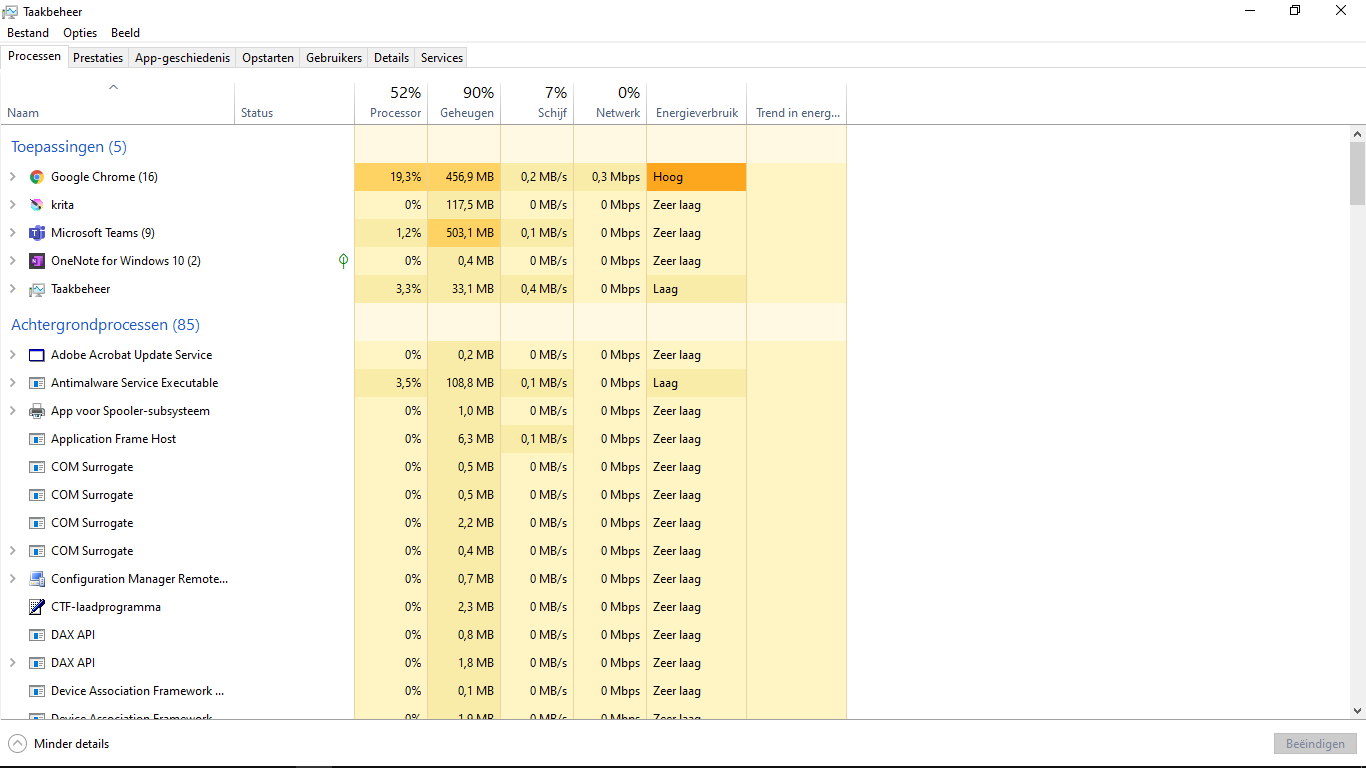
Task: Select the OneNote for Windows 10 icon
Action: (x=37, y=261)
